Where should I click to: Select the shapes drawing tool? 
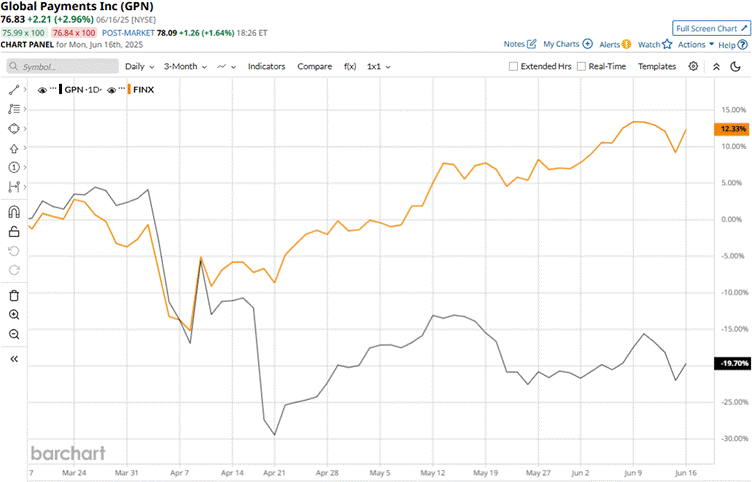pyautogui.click(x=14, y=129)
